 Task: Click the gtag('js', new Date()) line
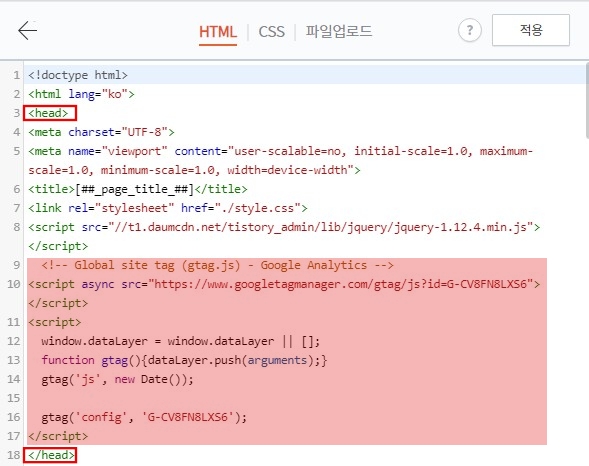[x=118, y=379]
